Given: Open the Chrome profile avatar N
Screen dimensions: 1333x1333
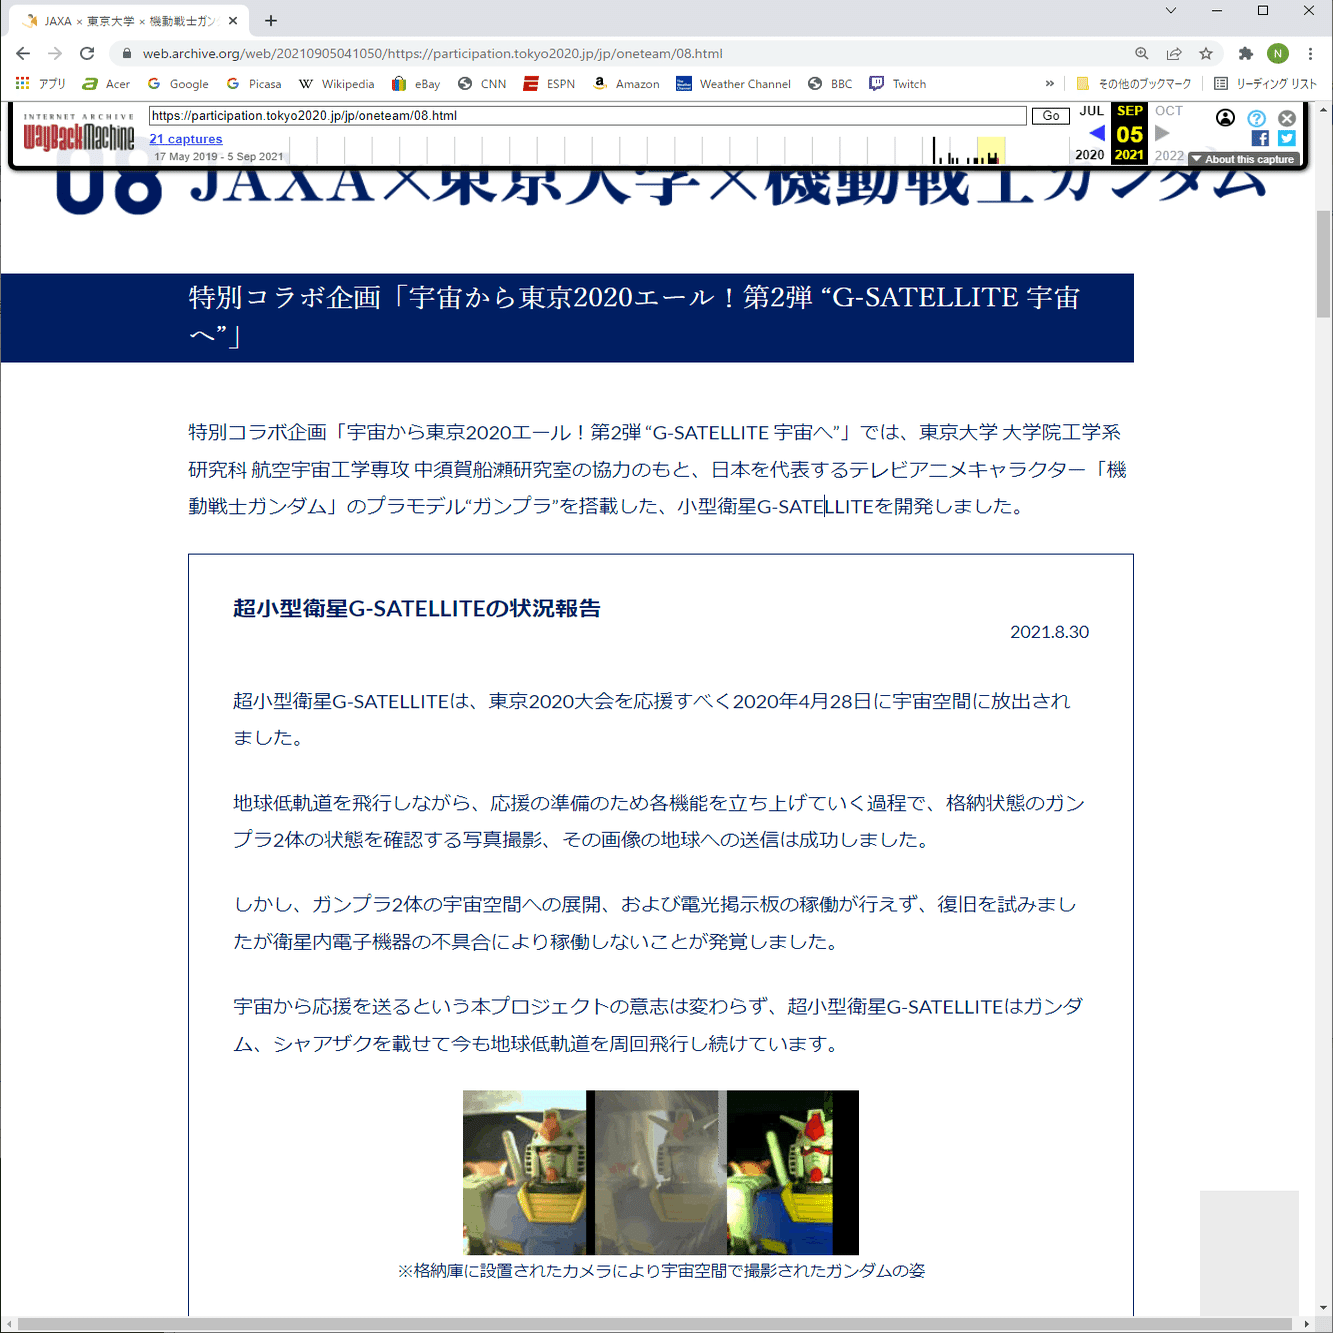Looking at the screenshot, I should [1278, 54].
